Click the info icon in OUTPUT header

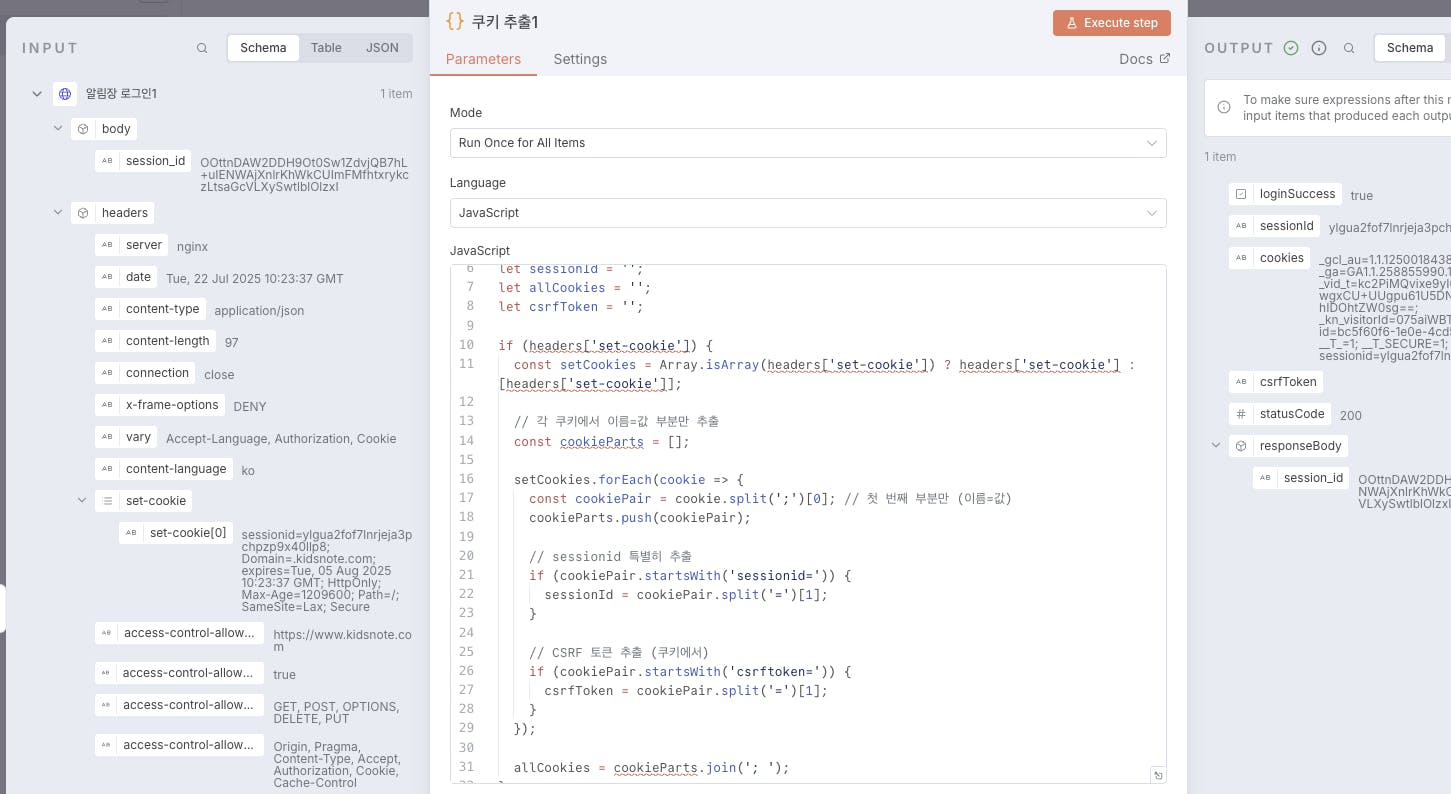tap(1319, 48)
